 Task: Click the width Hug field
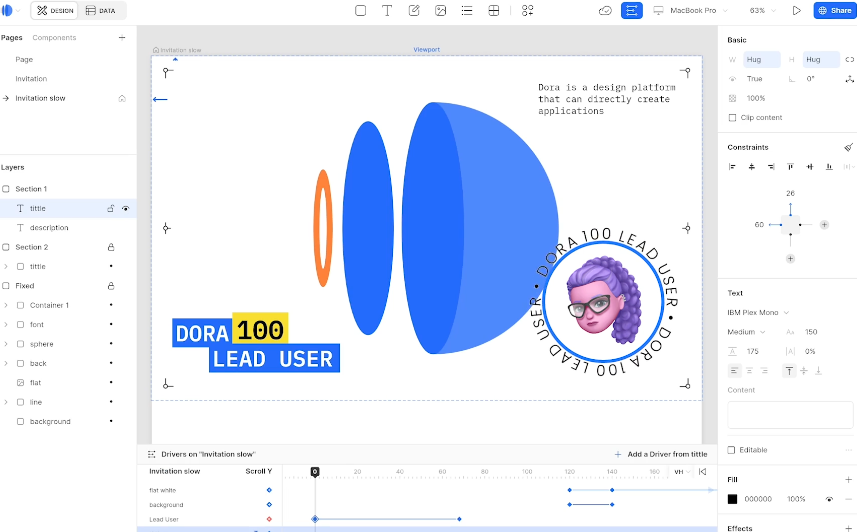(762, 60)
